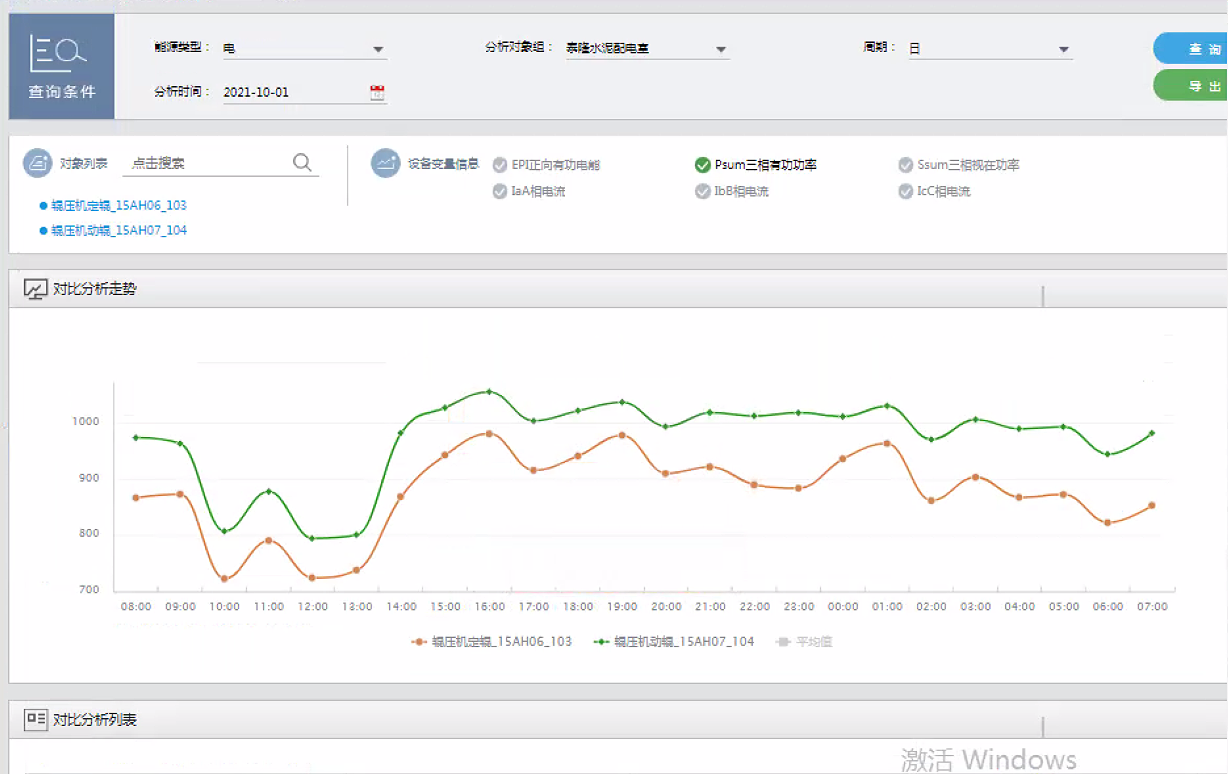The image size is (1228, 774).
Task: Select 辊压机定辊_15AH06_103 in object list
Action: 118,205
